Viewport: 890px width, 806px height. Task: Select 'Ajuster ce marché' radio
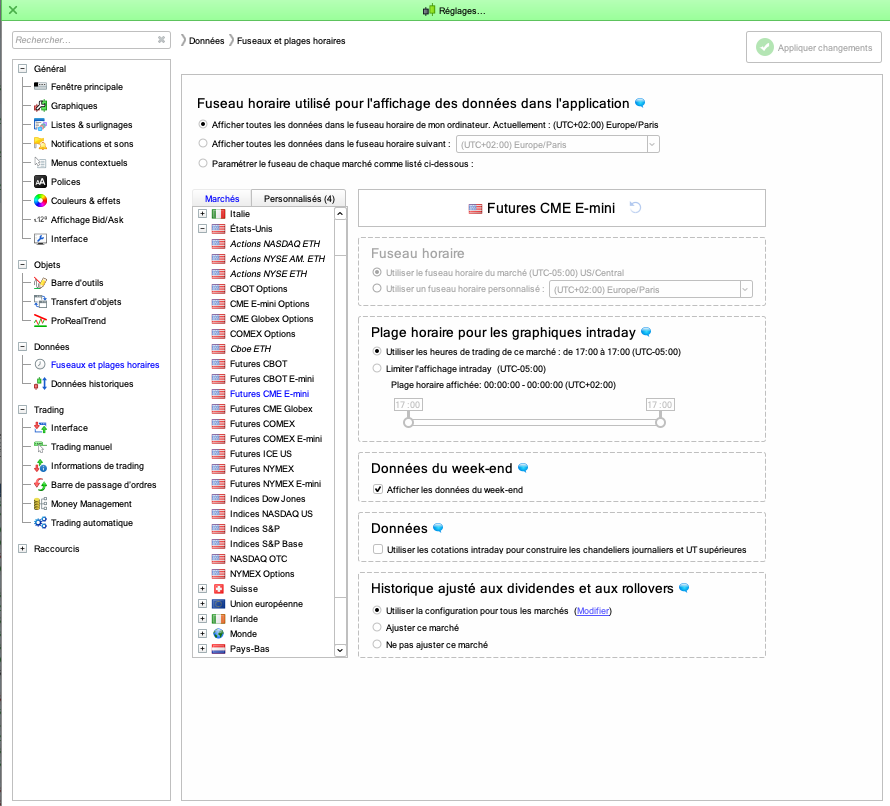377,627
